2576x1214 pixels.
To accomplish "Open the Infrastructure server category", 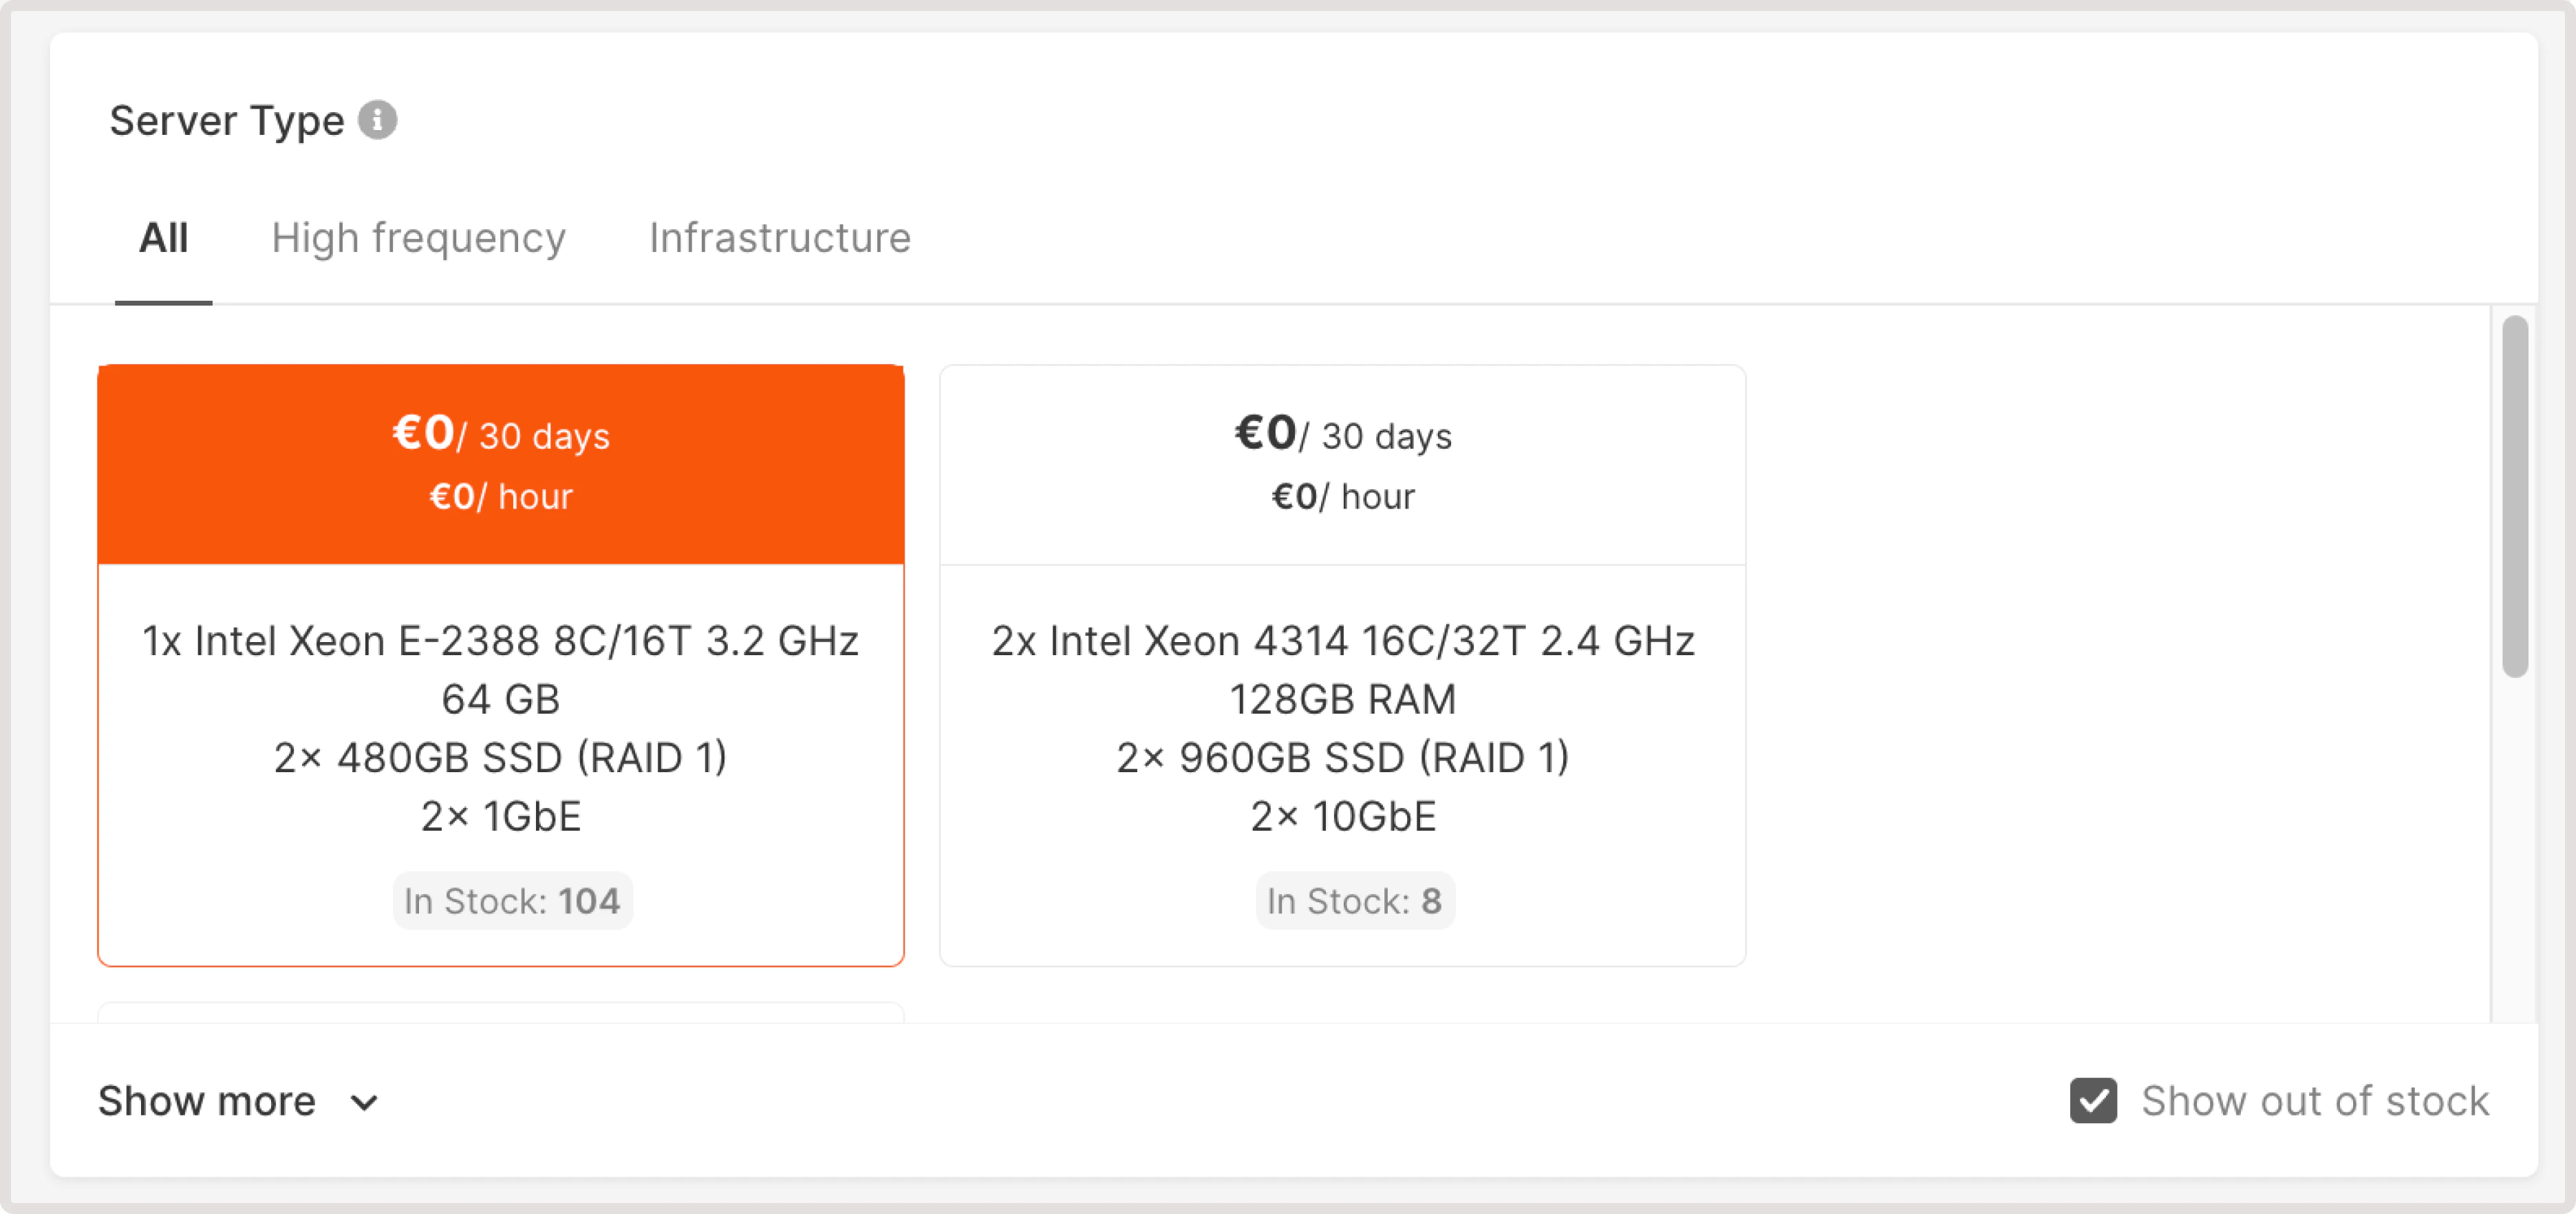I will pos(779,238).
